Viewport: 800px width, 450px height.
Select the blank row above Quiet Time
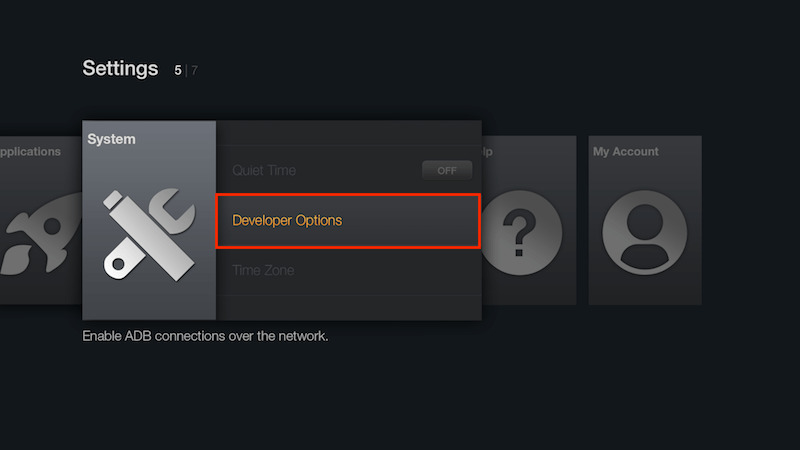(x=348, y=133)
